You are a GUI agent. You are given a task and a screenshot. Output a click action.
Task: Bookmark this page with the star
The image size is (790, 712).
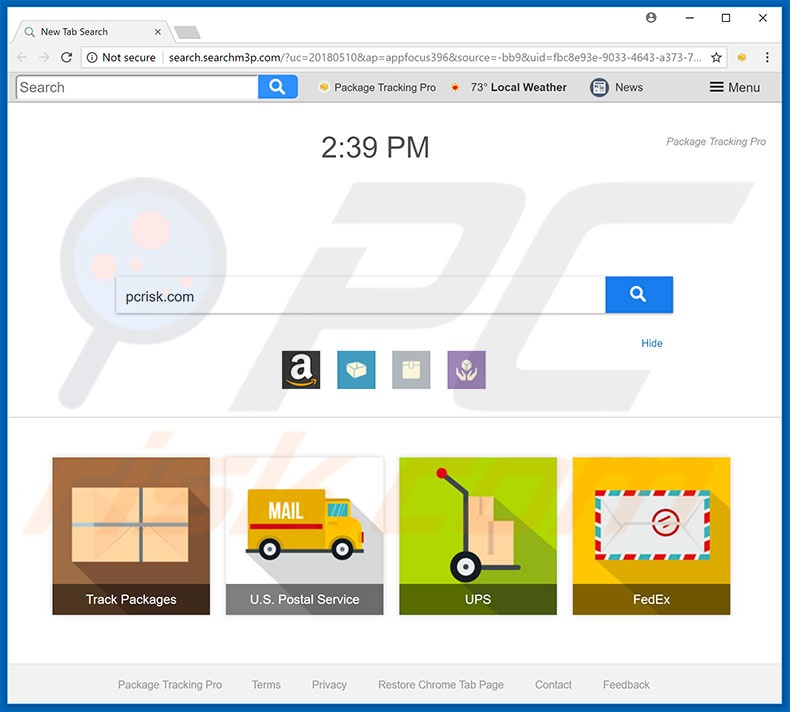[x=716, y=57]
